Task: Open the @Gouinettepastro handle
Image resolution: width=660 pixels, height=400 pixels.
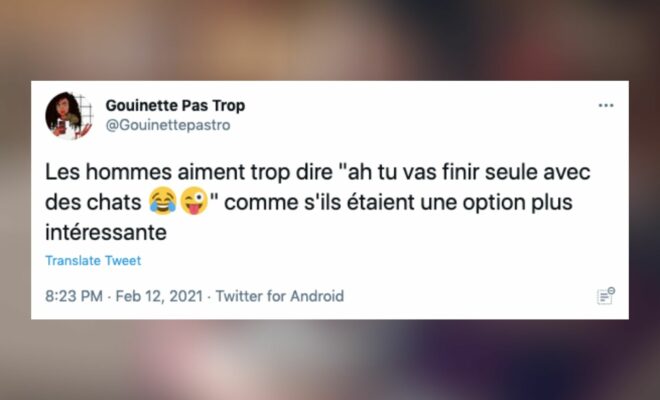Action: coord(168,125)
